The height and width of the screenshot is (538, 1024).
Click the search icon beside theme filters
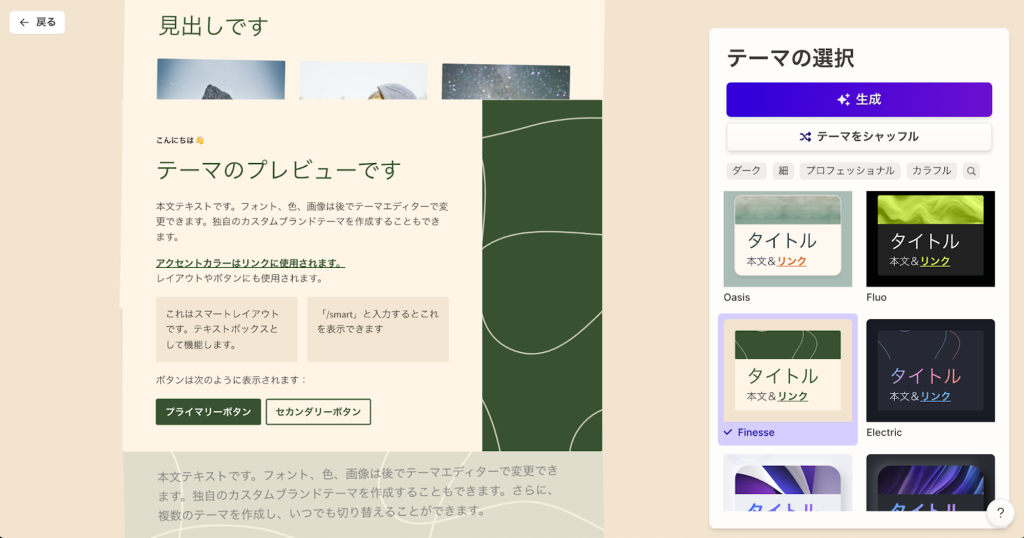pyautogui.click(x=971, y=171)
